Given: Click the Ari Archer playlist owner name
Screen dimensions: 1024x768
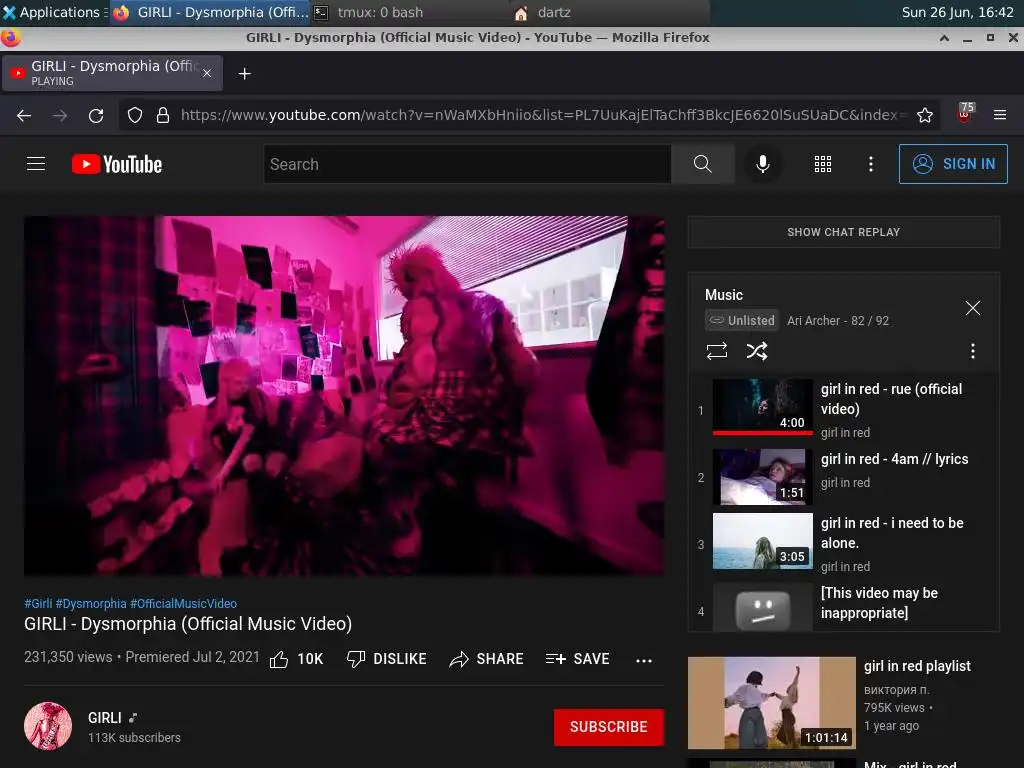Looking at the screenshot, I should point(813,321).
